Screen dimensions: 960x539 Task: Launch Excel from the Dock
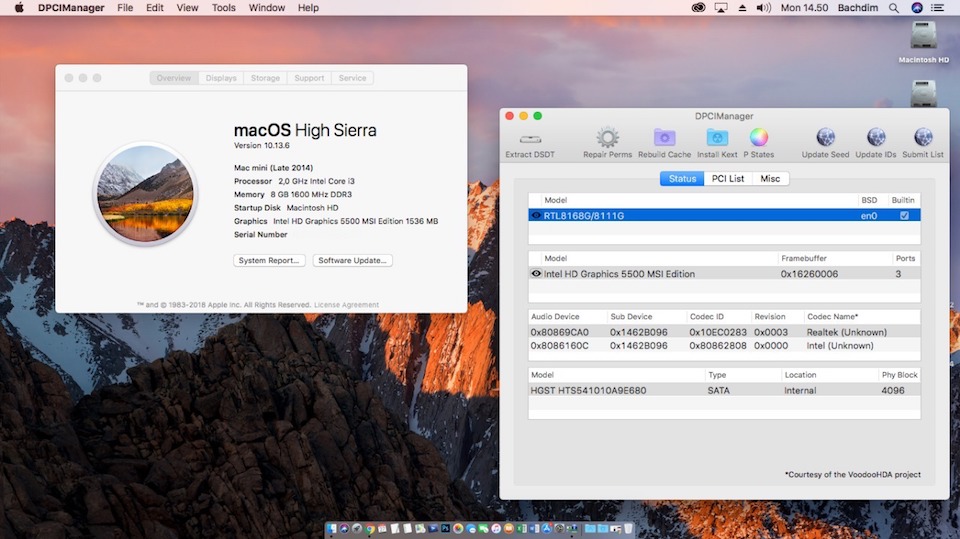[x=521, y=529]
